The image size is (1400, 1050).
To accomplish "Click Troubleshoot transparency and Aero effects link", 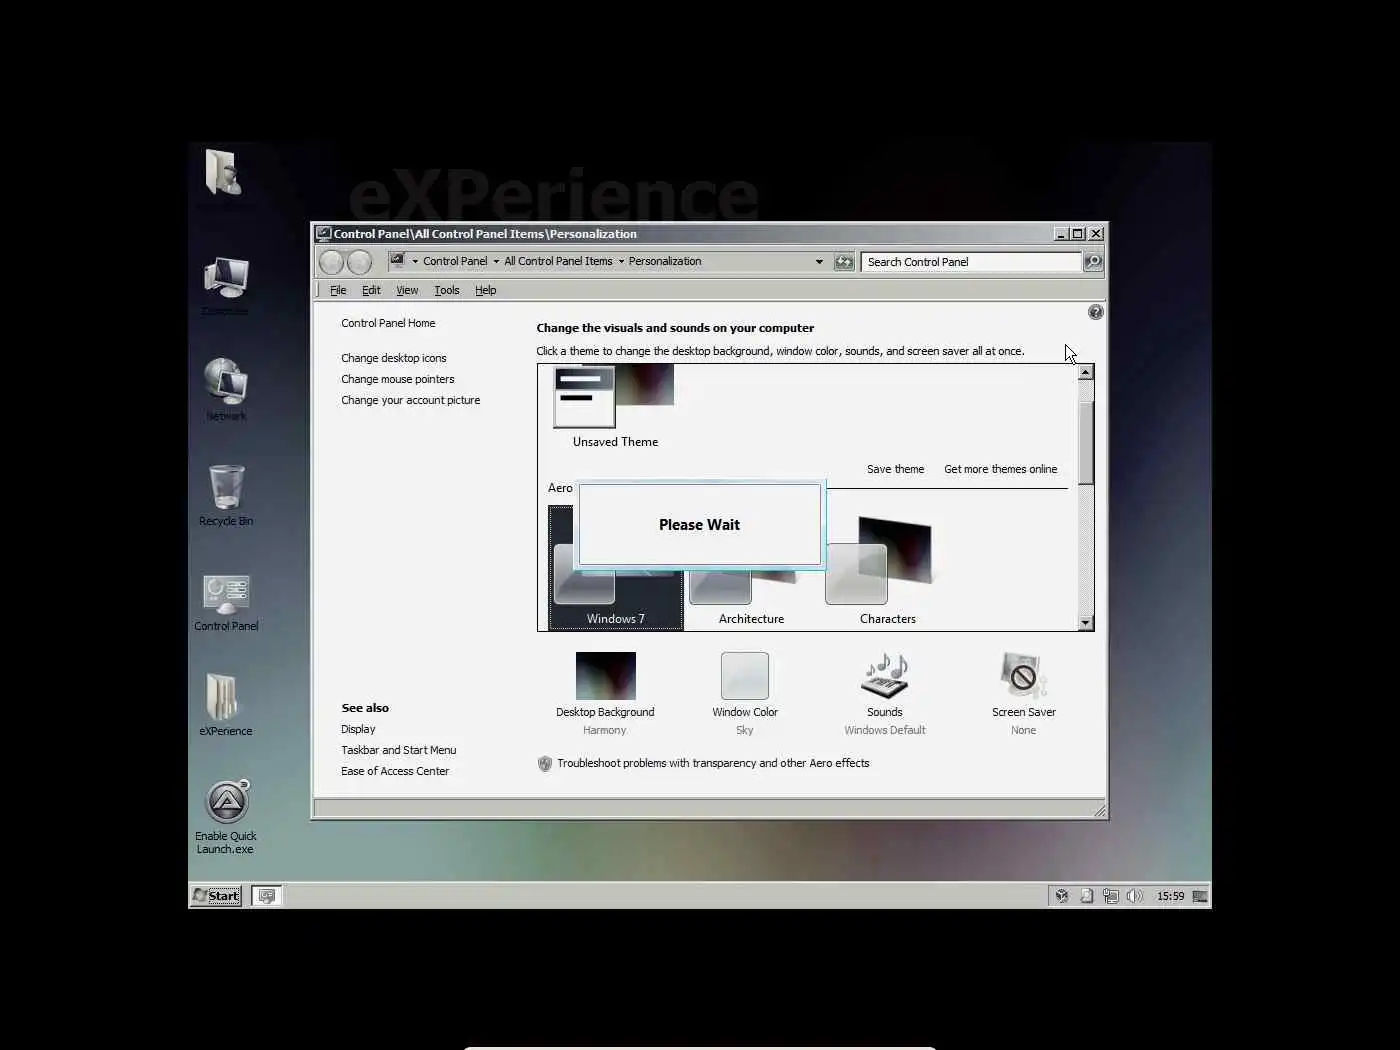I will coord(713,763).
